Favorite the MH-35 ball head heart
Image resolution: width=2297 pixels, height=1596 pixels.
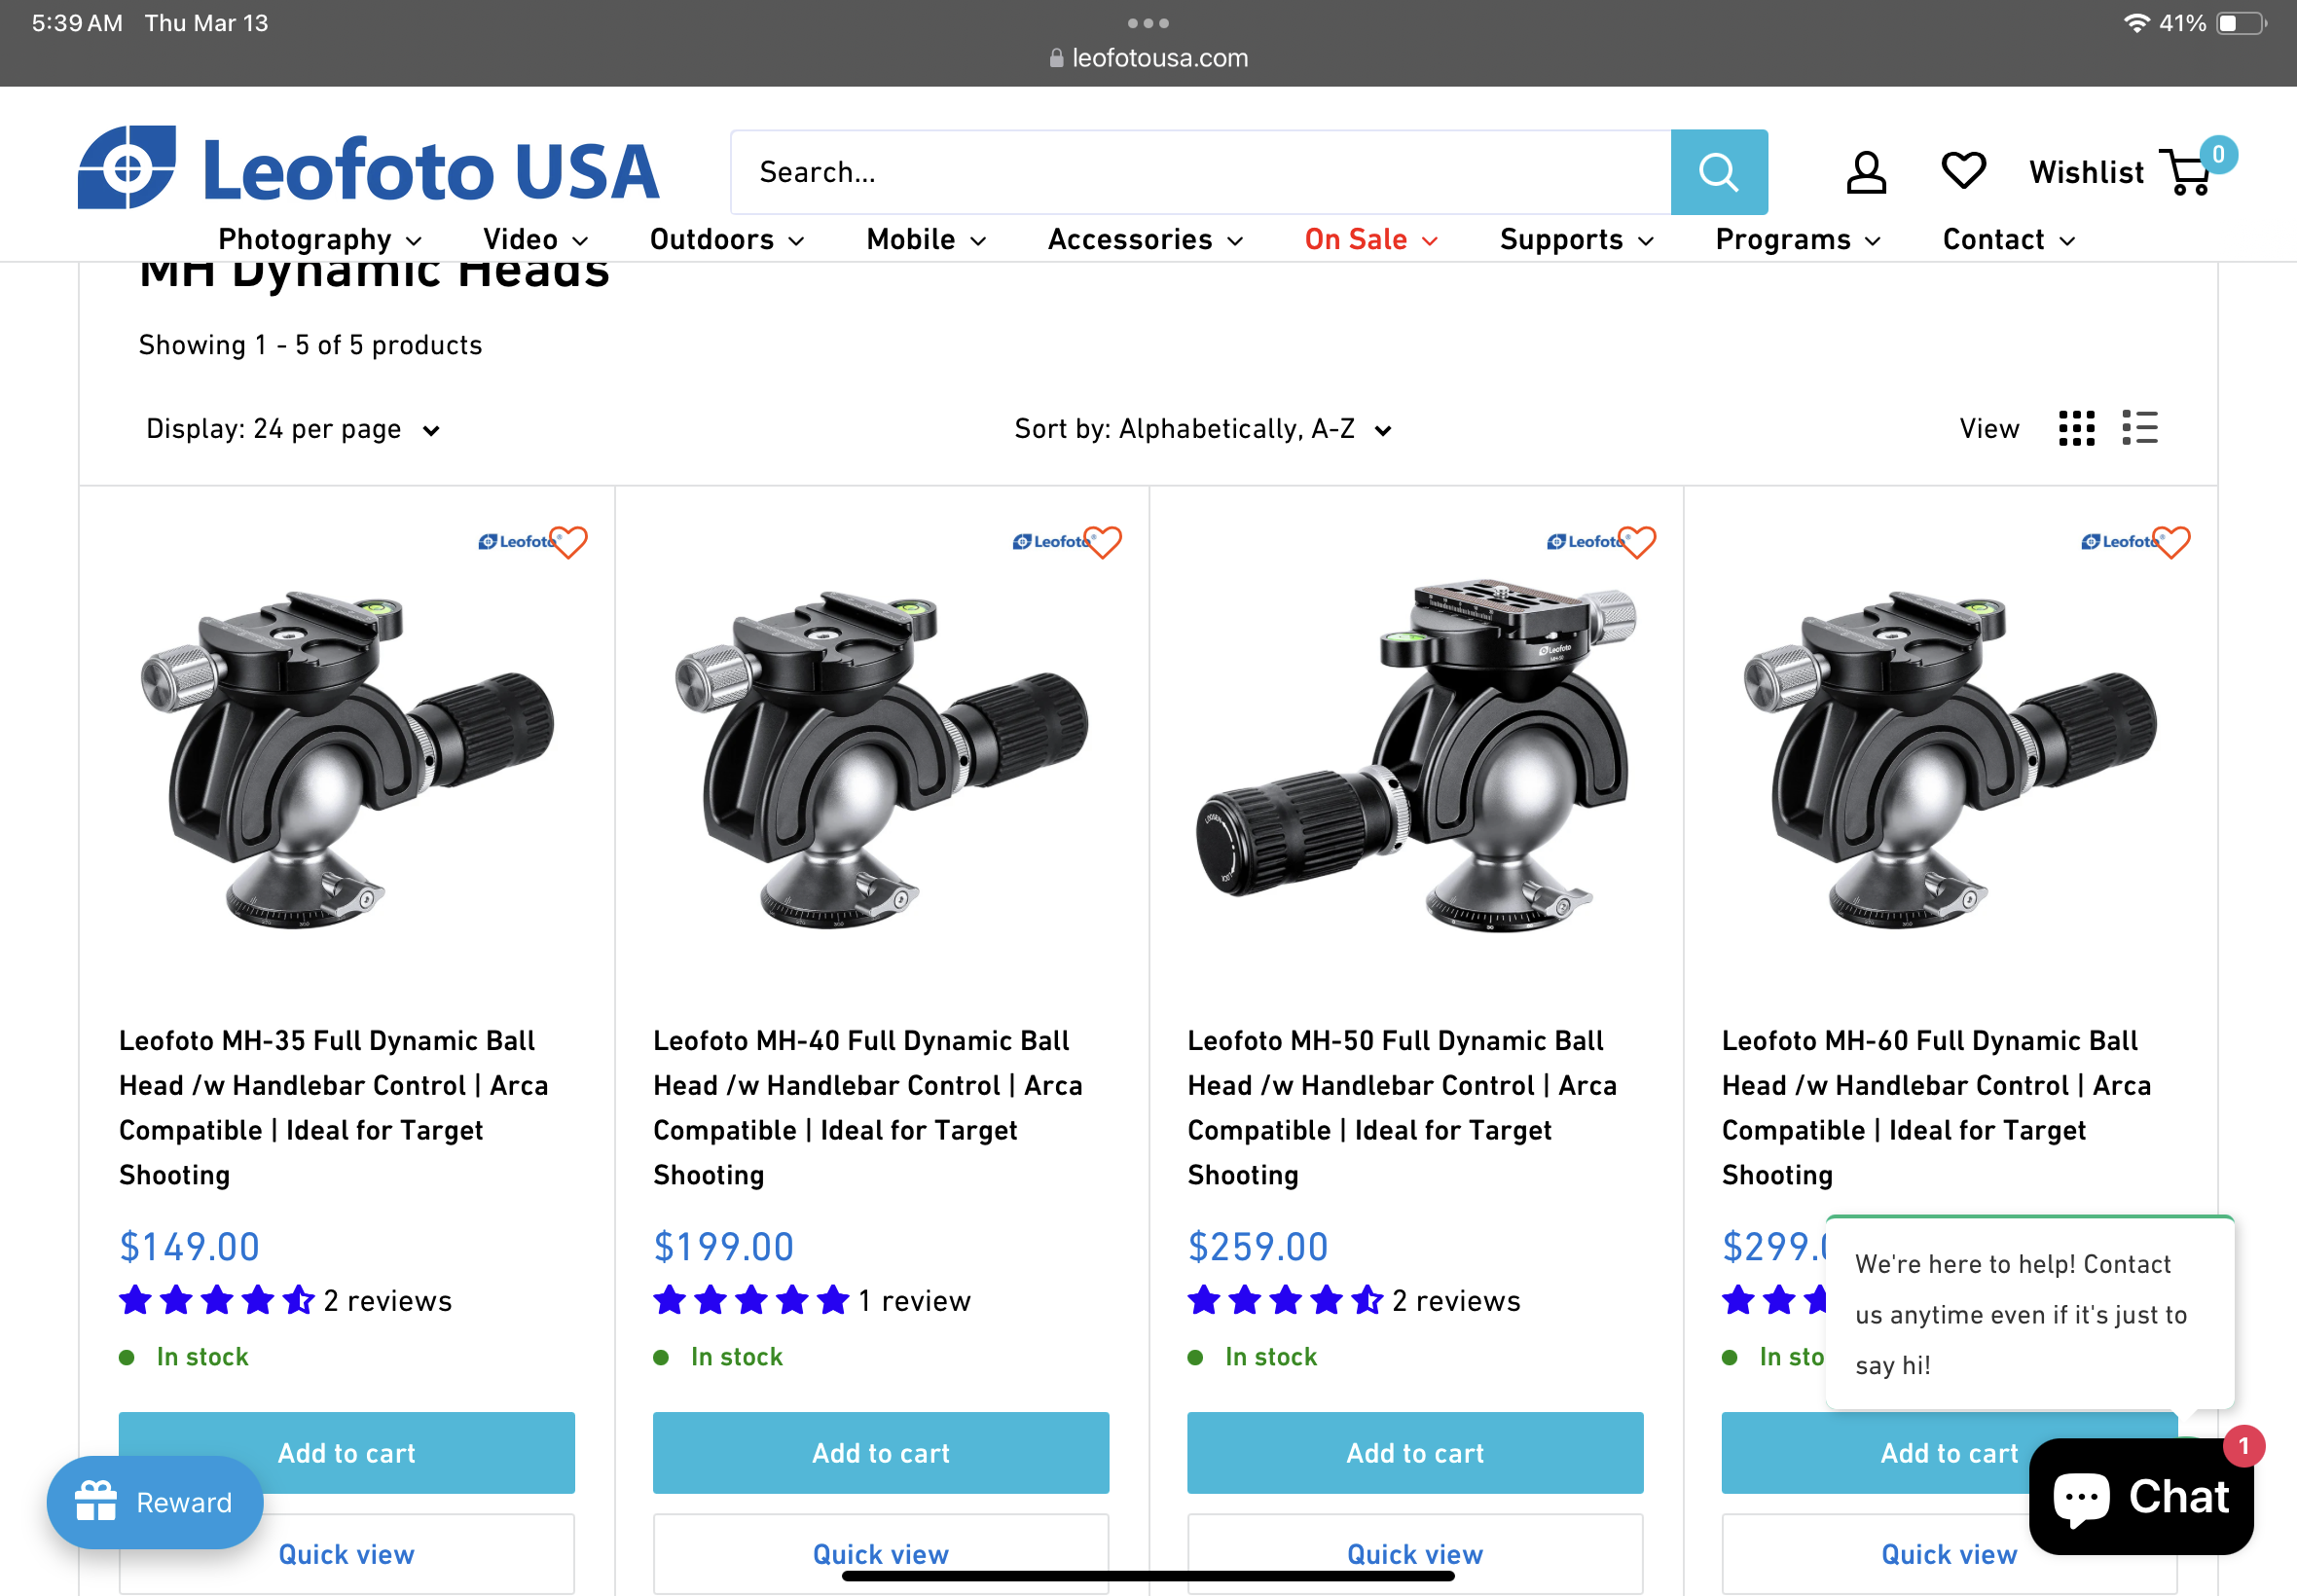point(569,541)
